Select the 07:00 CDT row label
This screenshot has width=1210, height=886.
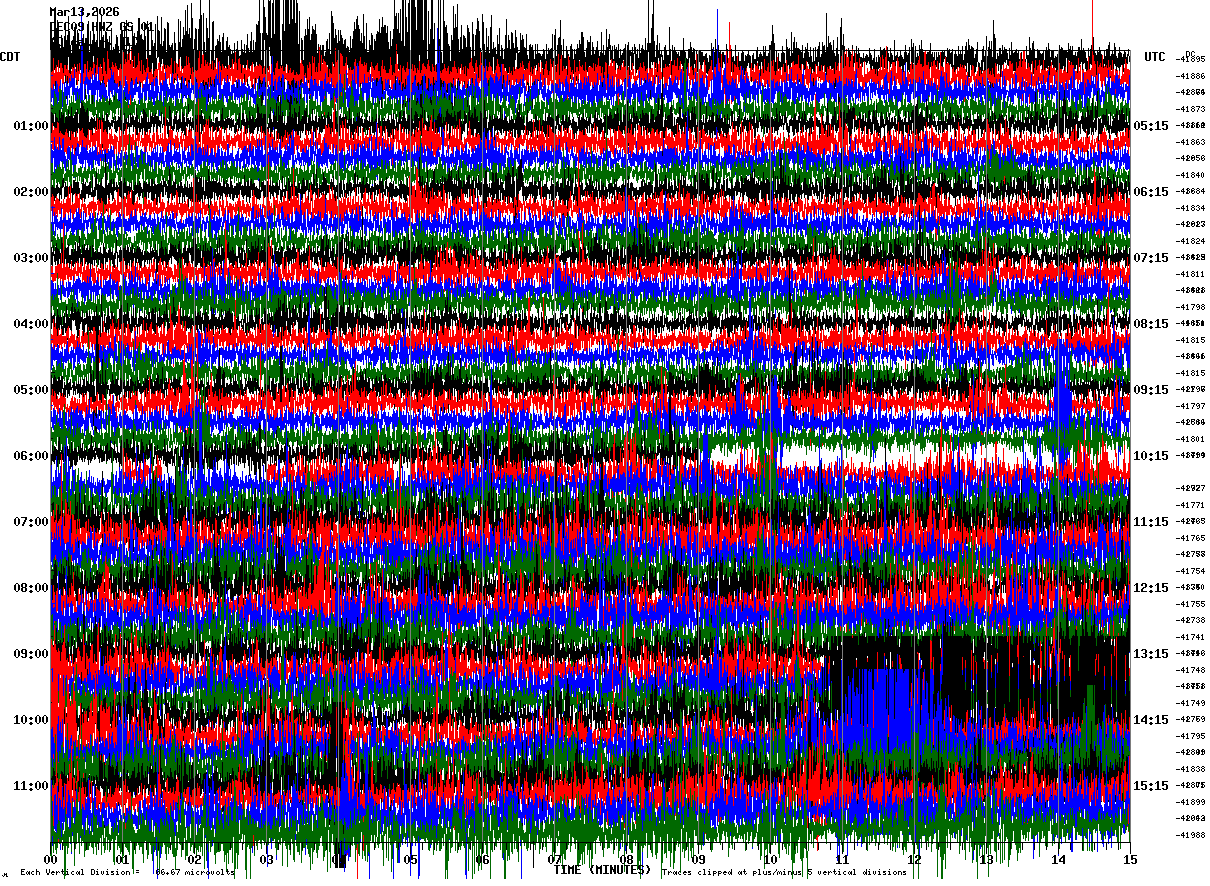[x=30, y=522]
